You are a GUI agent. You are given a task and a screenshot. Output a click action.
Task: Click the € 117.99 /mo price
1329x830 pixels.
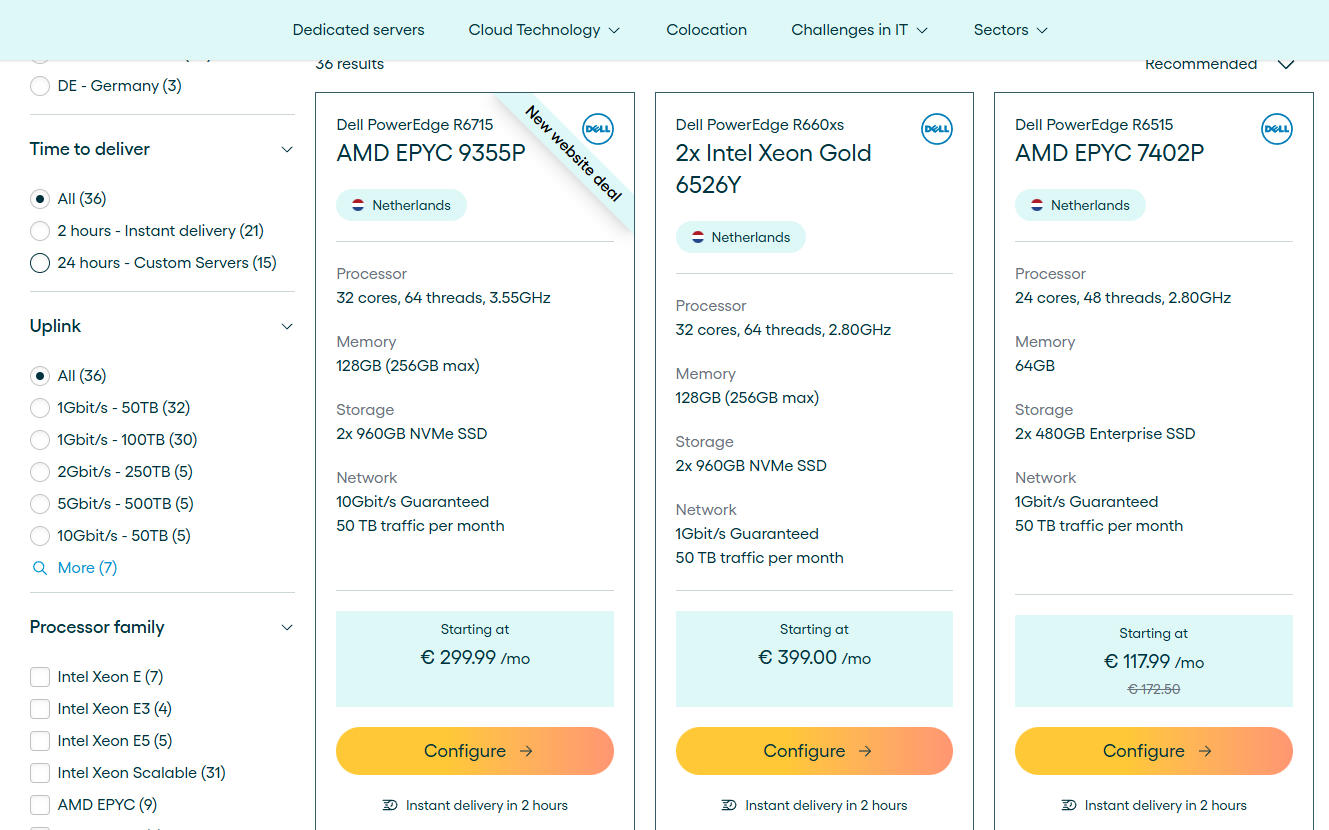tap(1154, 662)
